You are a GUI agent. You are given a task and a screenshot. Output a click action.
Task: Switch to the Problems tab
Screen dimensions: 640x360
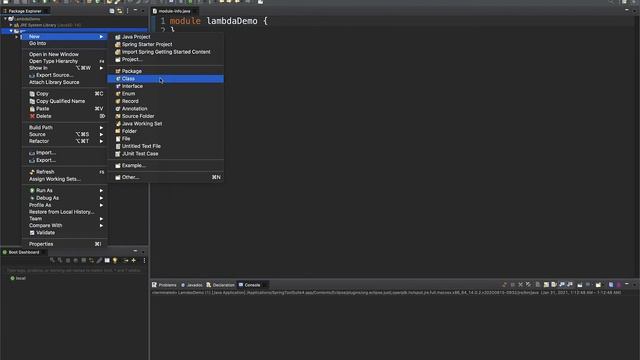pyautogui.click(x=164, y=285)
